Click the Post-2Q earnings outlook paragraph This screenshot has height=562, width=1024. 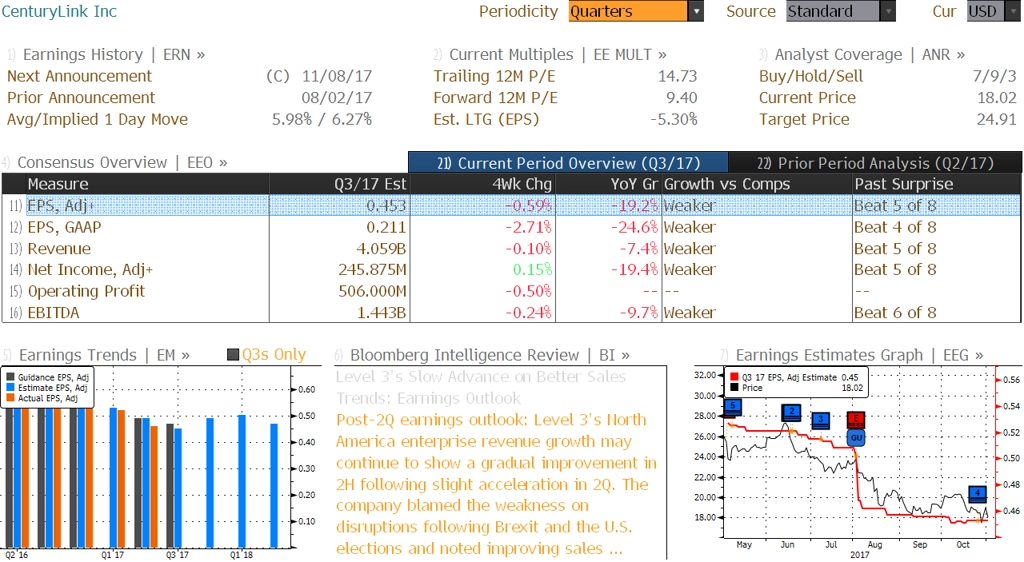pyautogui.click(x=496, y=484)
